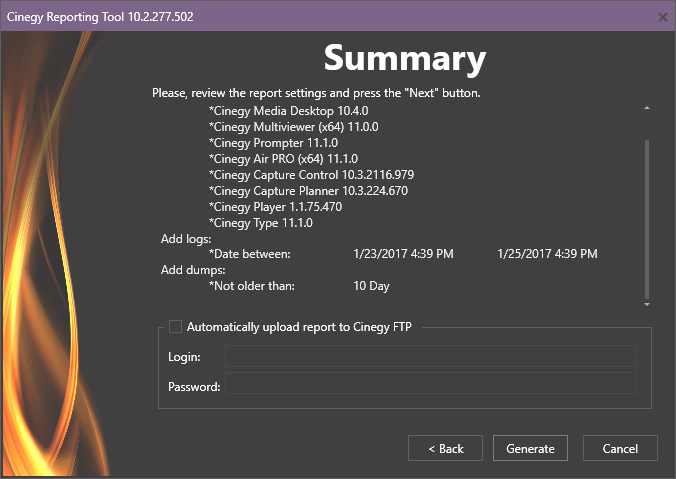Go back with the < Back button
Viewport: 676px width, 479px height.
pos(445,448)
